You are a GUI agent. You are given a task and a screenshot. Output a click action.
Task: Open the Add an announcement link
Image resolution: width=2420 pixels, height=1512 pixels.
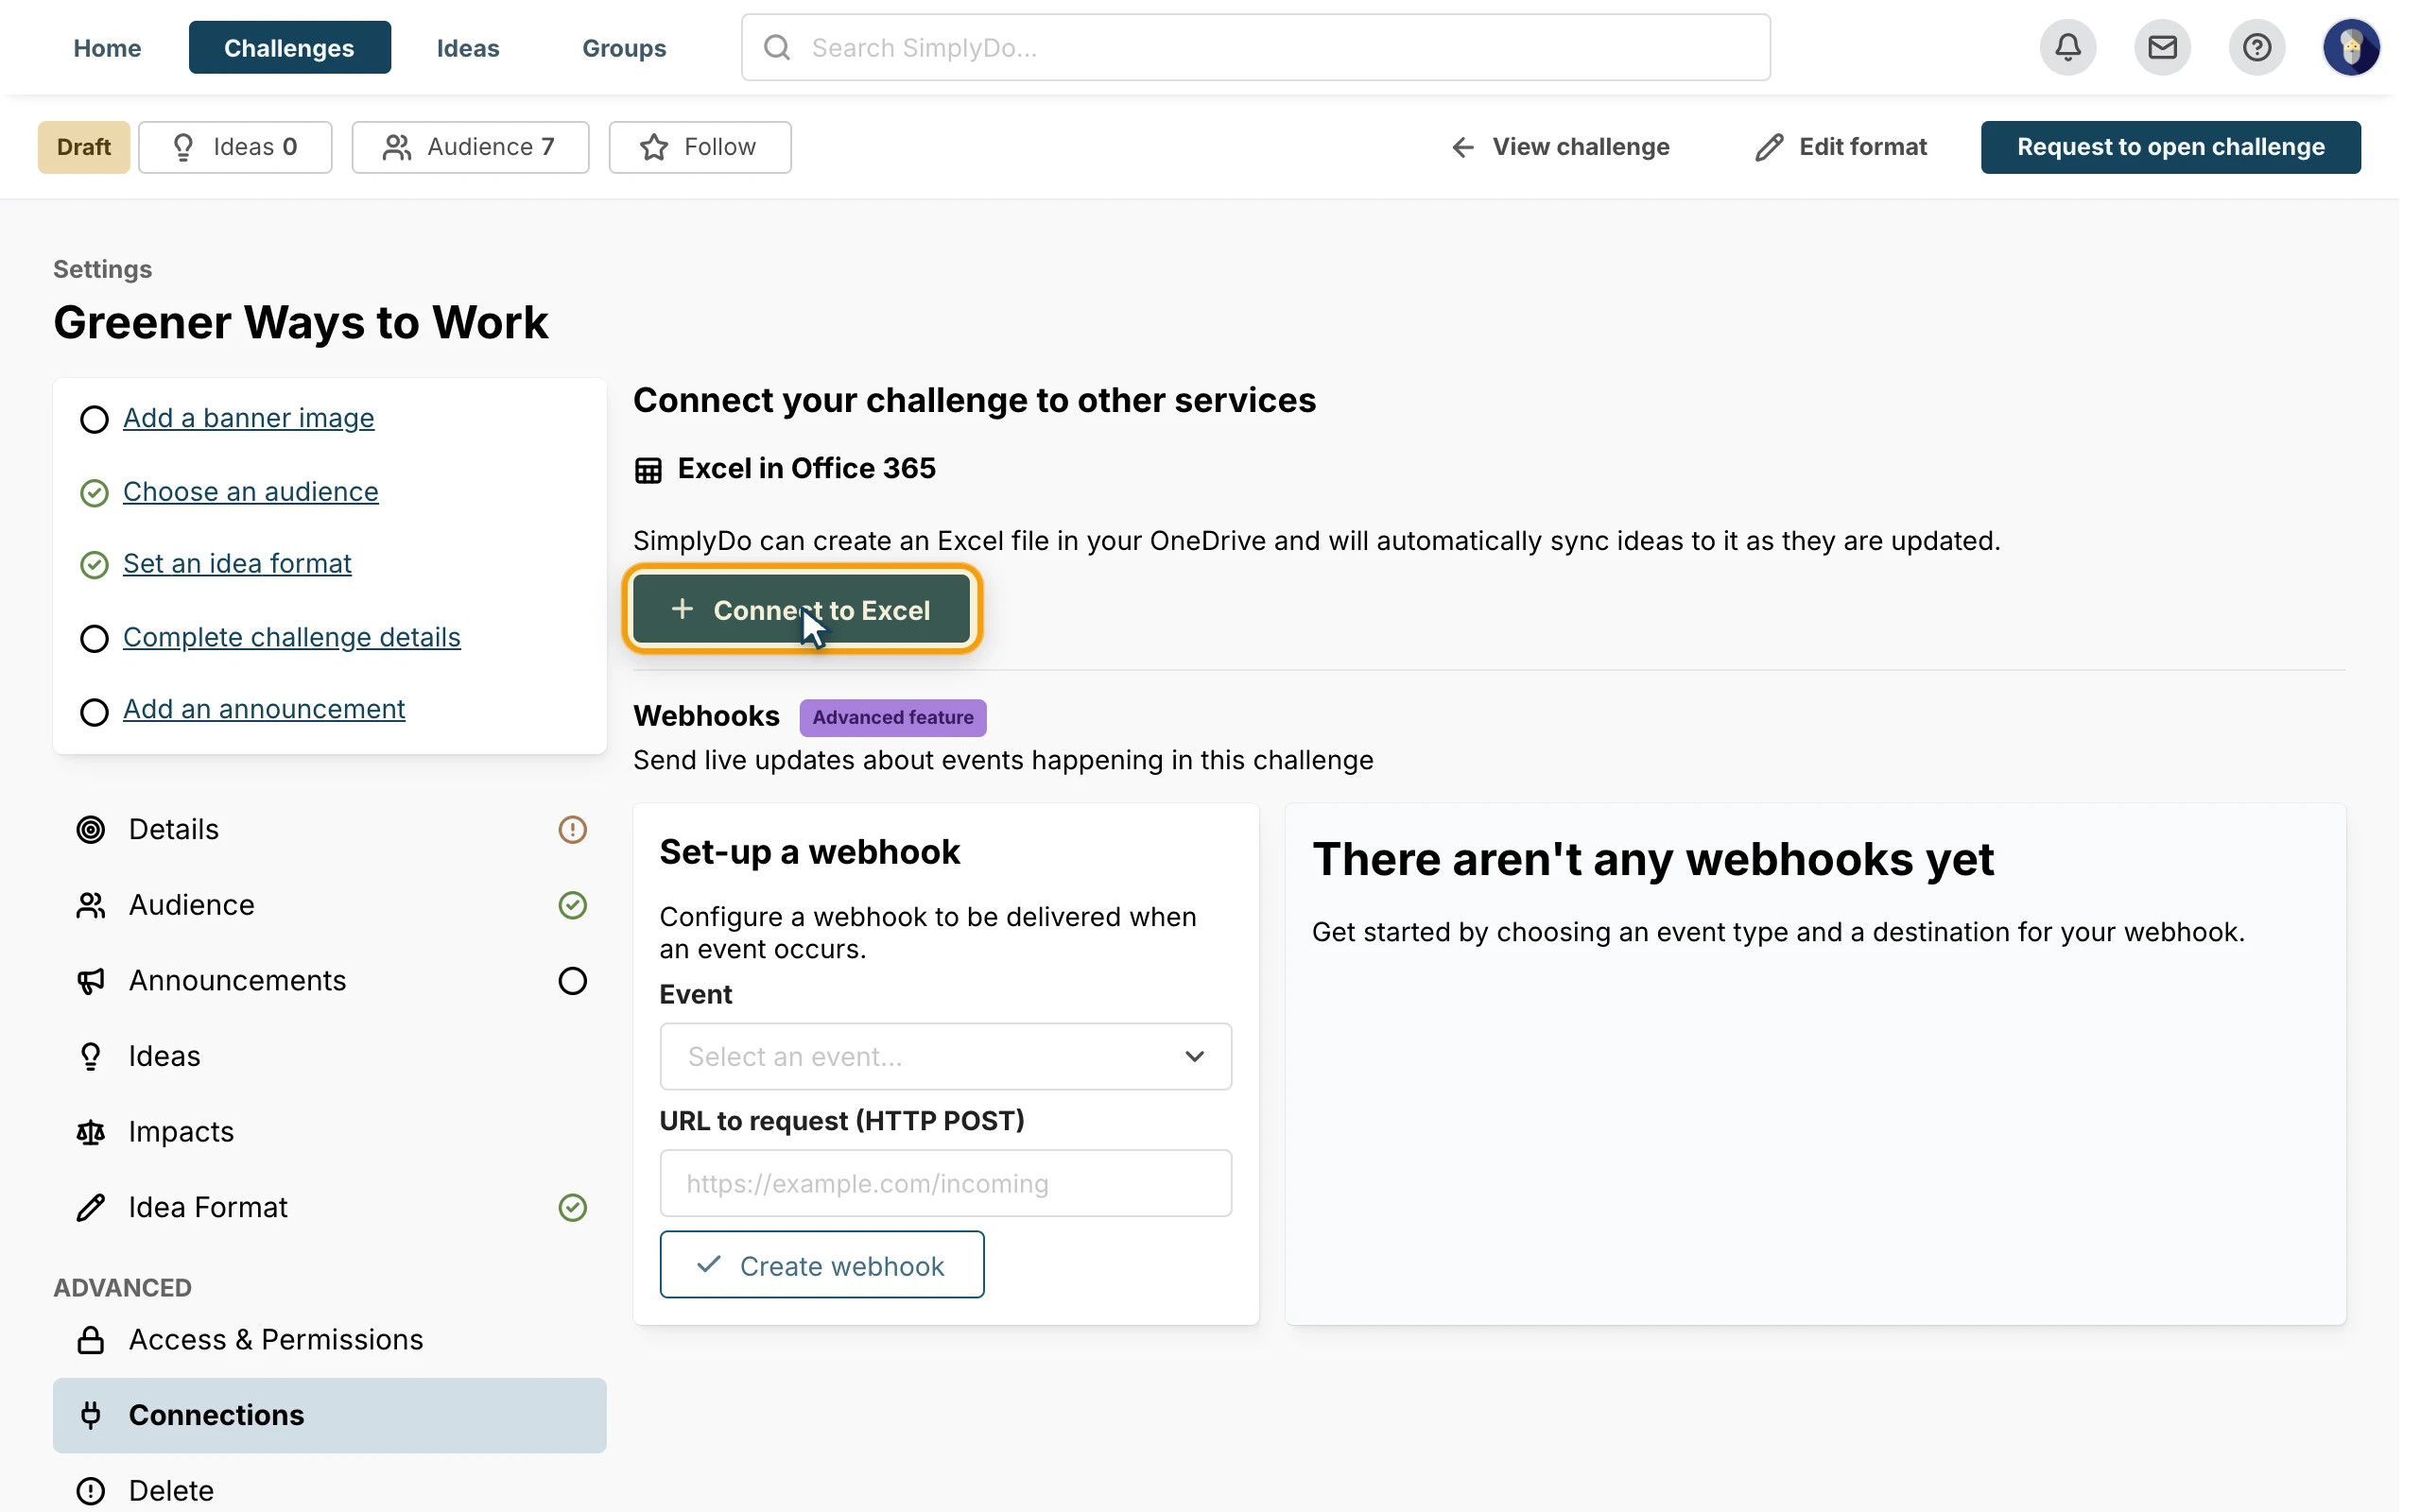(x=264, y=709)
